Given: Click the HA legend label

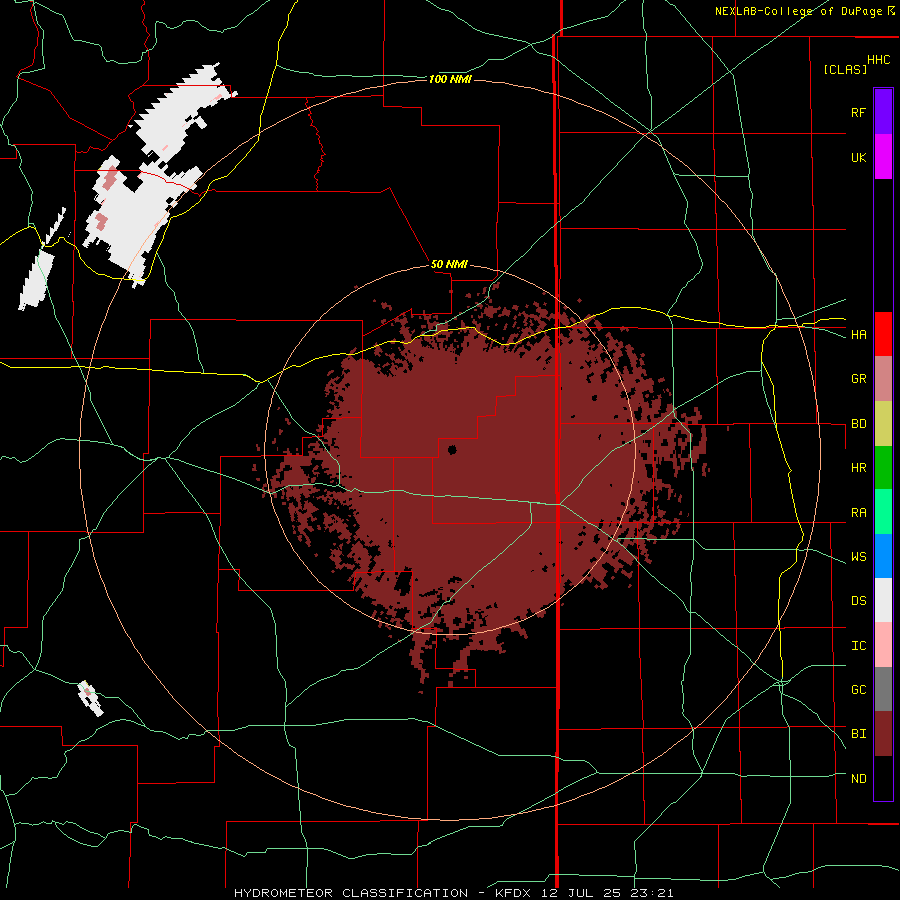Looking at the screenshot, I should tap(858, 335).
